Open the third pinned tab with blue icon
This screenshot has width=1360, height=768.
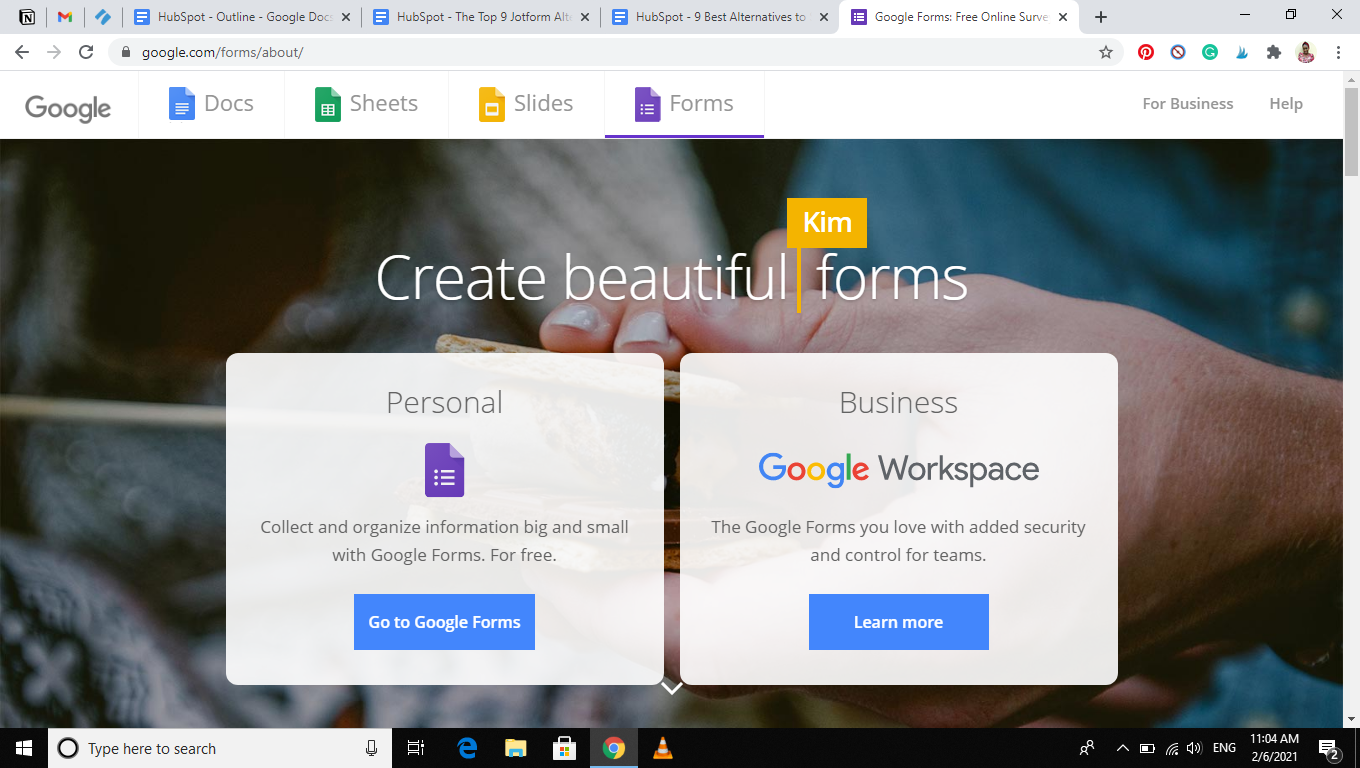[x=102, y=17]
